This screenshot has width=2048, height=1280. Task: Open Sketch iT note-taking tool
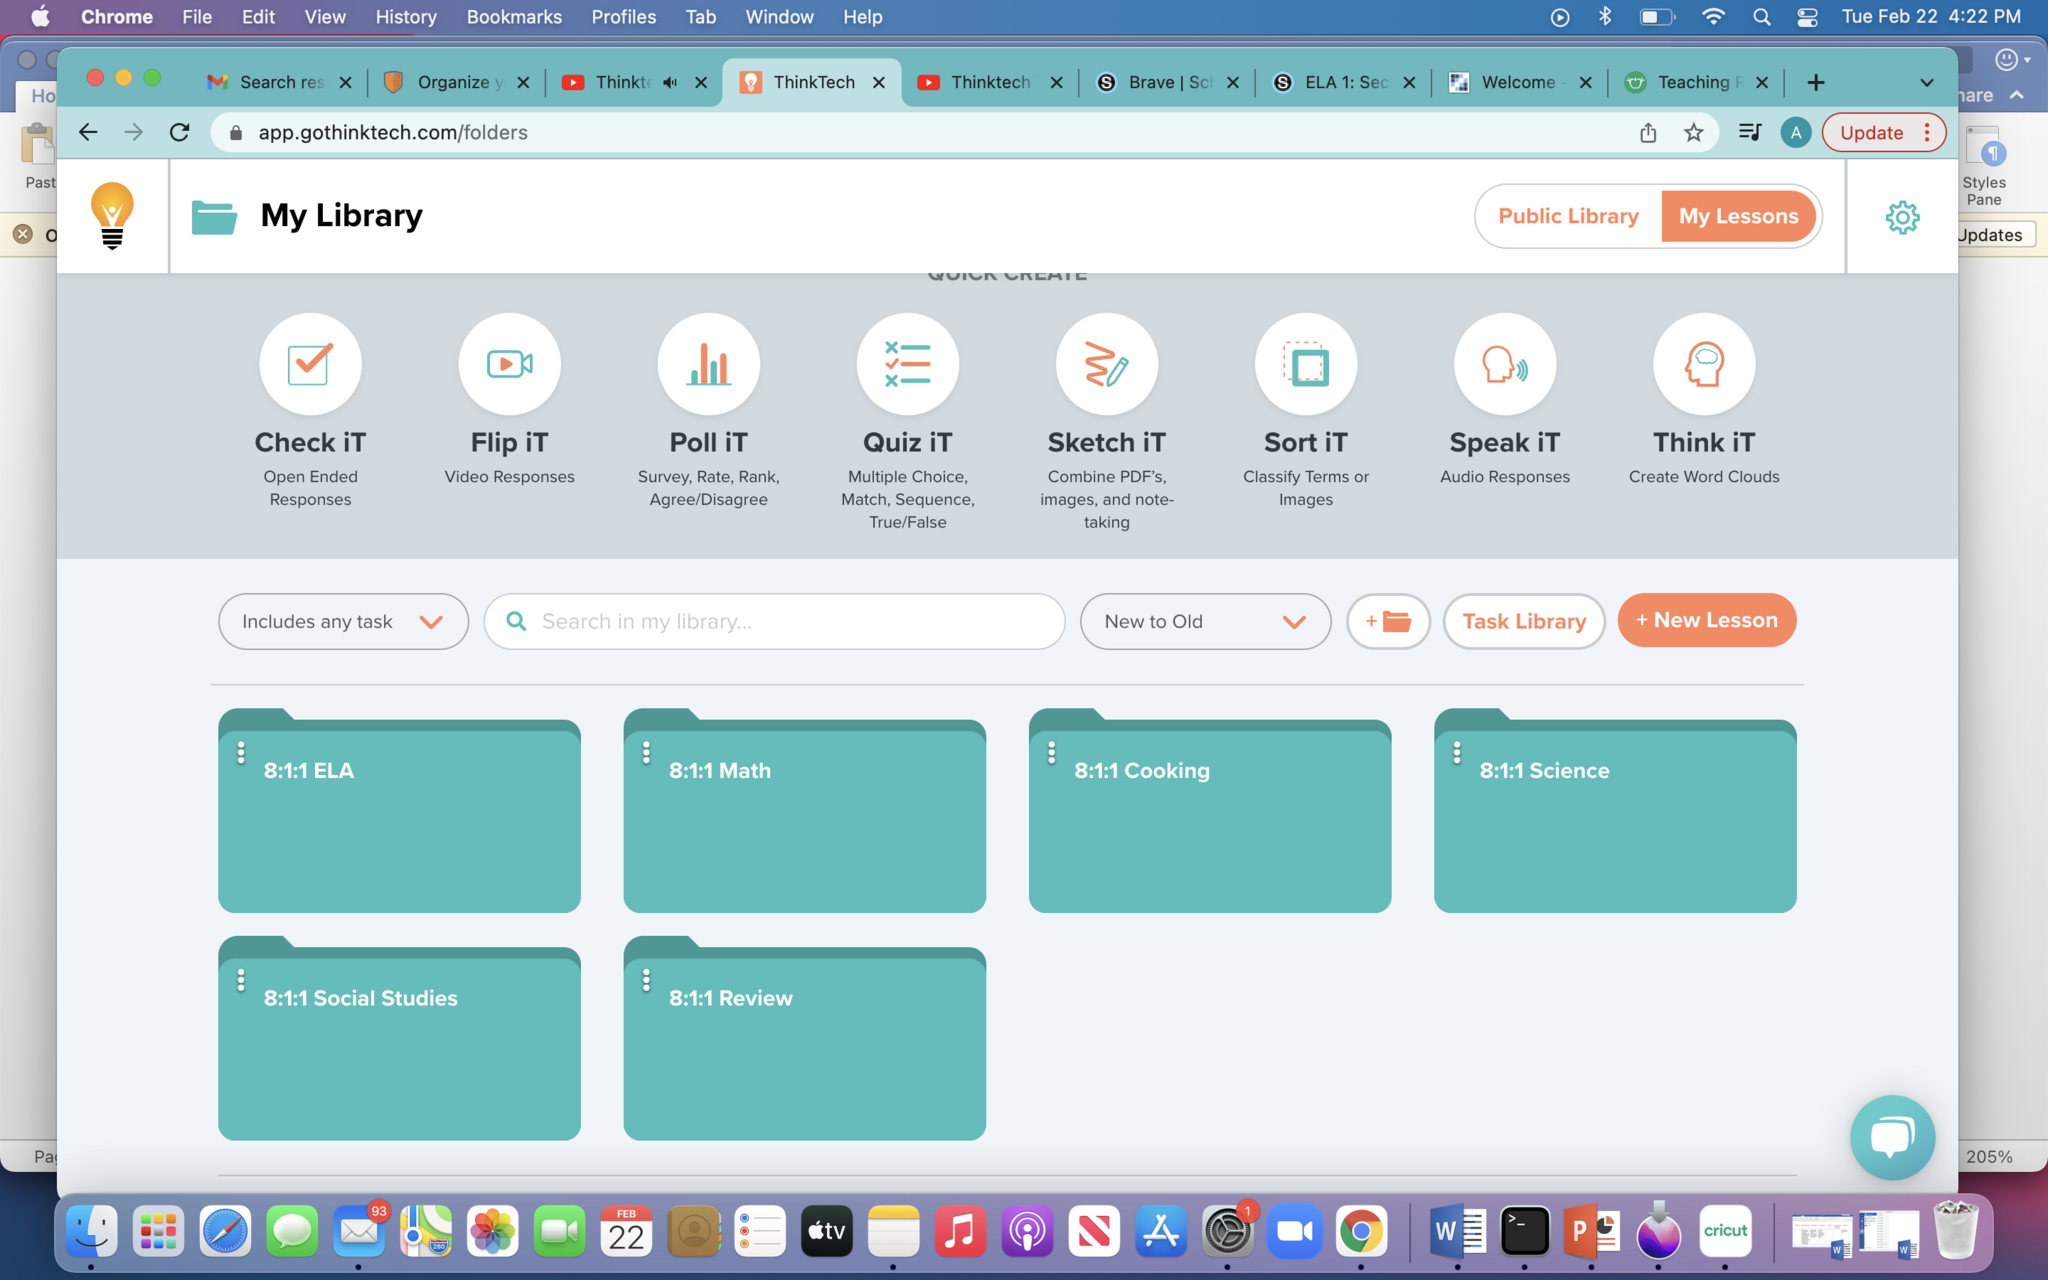tap(1106, 364)
